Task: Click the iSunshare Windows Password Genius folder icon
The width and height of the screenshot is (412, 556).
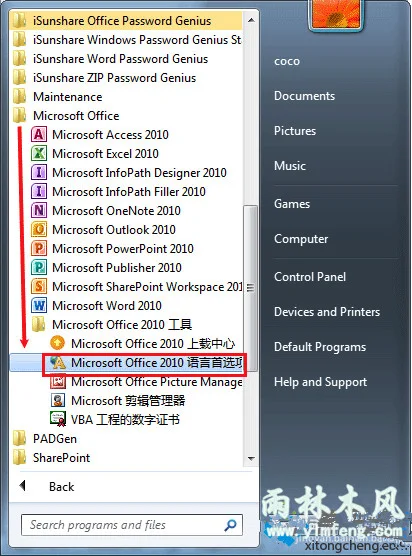Action: [x=20, y=40]
